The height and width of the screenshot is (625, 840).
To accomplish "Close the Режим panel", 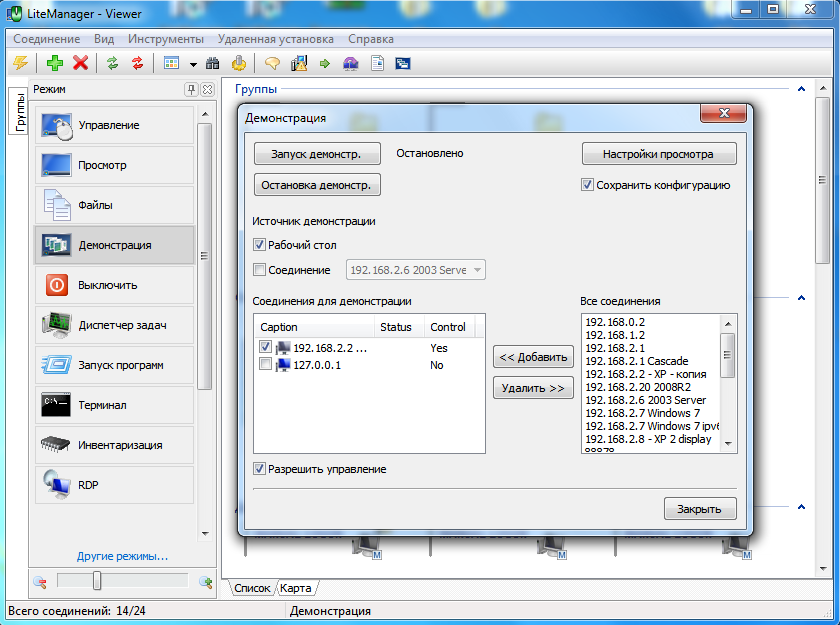I will 207,89.
